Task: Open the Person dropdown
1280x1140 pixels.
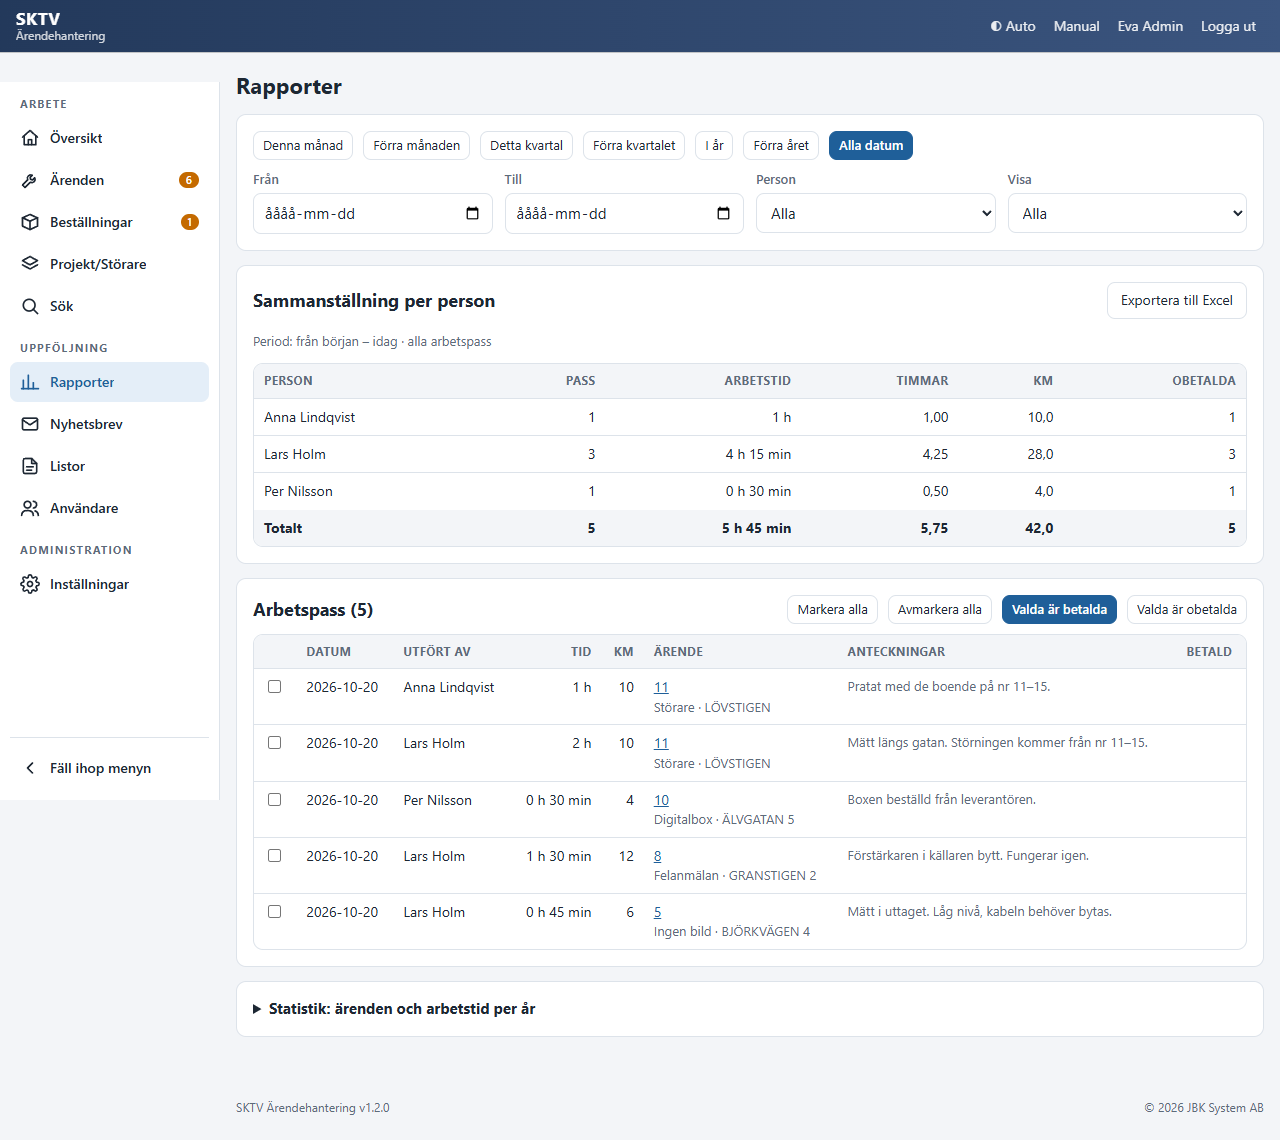Action: (x=876, y=213)
